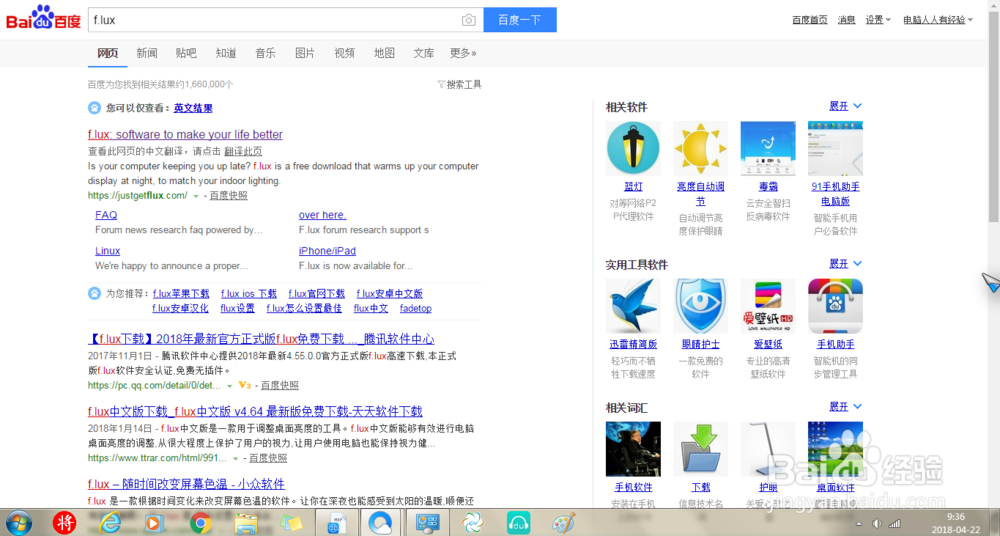The image size is (1000, 536).
Task: Open the iPhone/iPad sublink
Action: point(327,251)
